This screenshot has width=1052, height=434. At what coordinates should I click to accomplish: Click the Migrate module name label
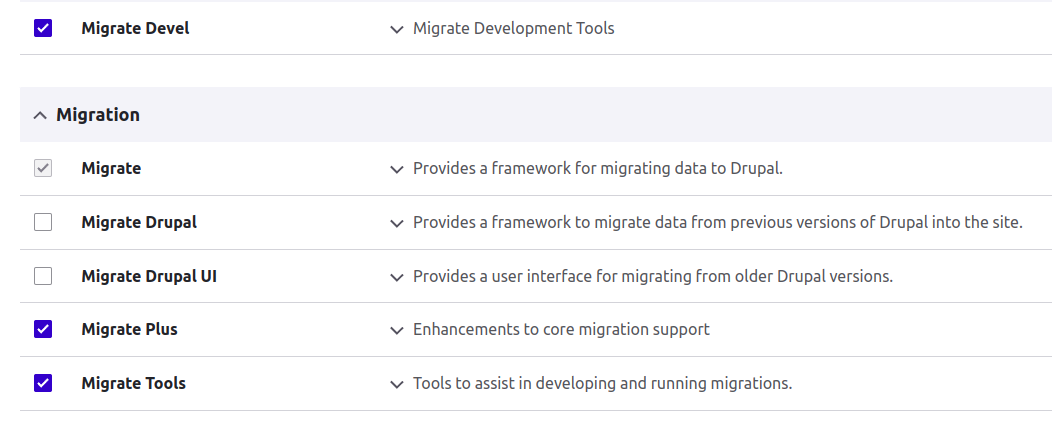click(x=111, y=168)
